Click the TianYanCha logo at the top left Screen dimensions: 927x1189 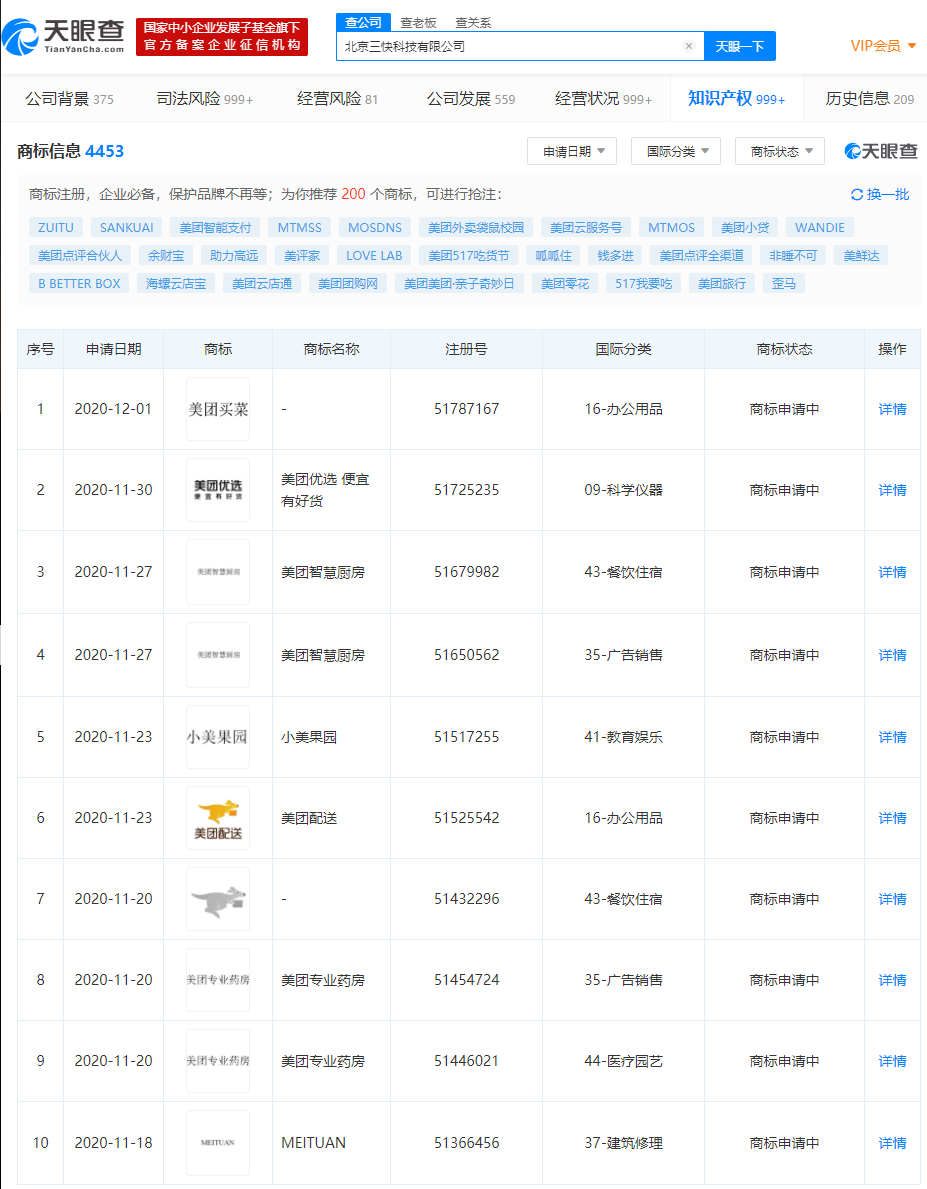[x=64, y=36]
